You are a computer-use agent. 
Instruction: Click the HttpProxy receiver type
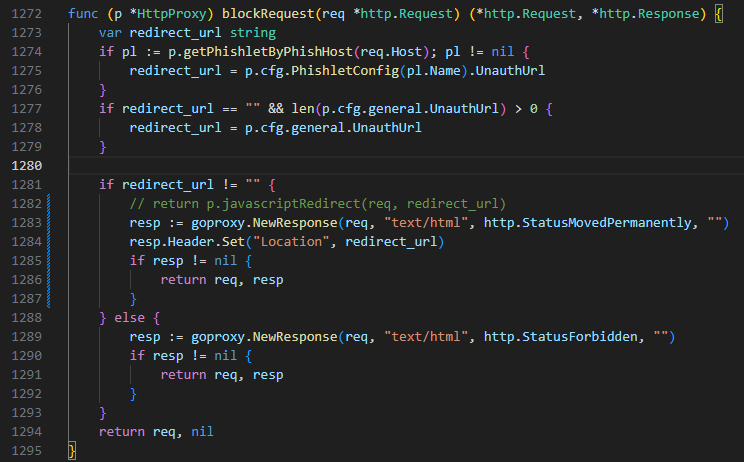pyautogui.click(x=172, y=14)
